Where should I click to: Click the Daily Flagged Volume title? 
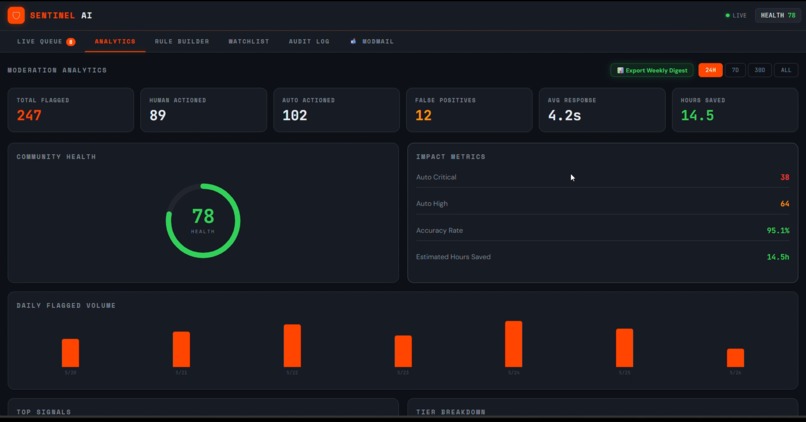pyautogui.click(x=66, y=306)
